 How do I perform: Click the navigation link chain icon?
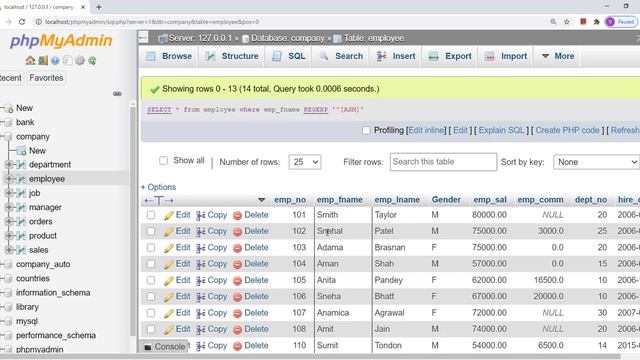point(117,94)
